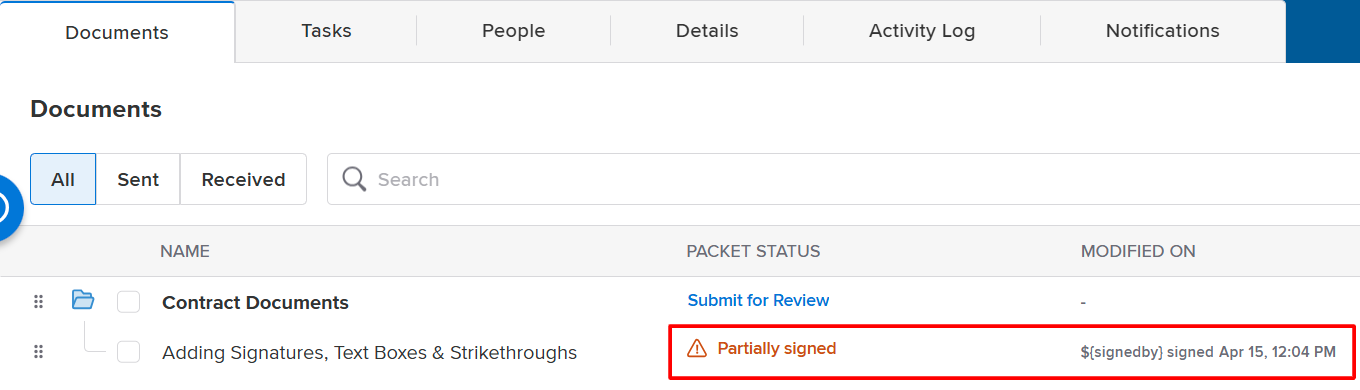Go to the Details tab
Screen dimensions: 1360x390
[x=707, y=31]
